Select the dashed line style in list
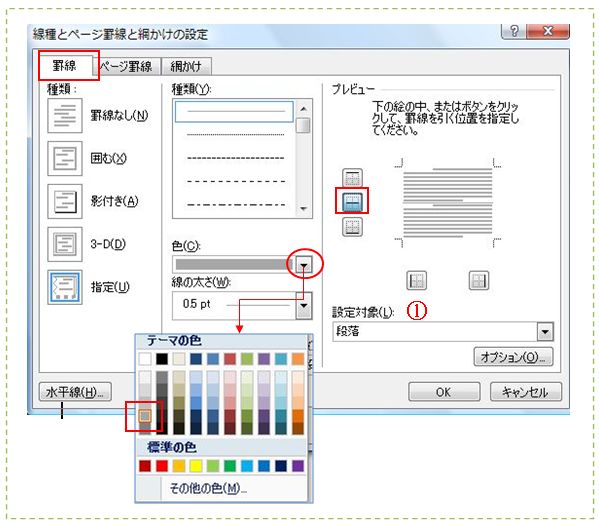Viewport: 599px width, 526px height. coord(235,158)
